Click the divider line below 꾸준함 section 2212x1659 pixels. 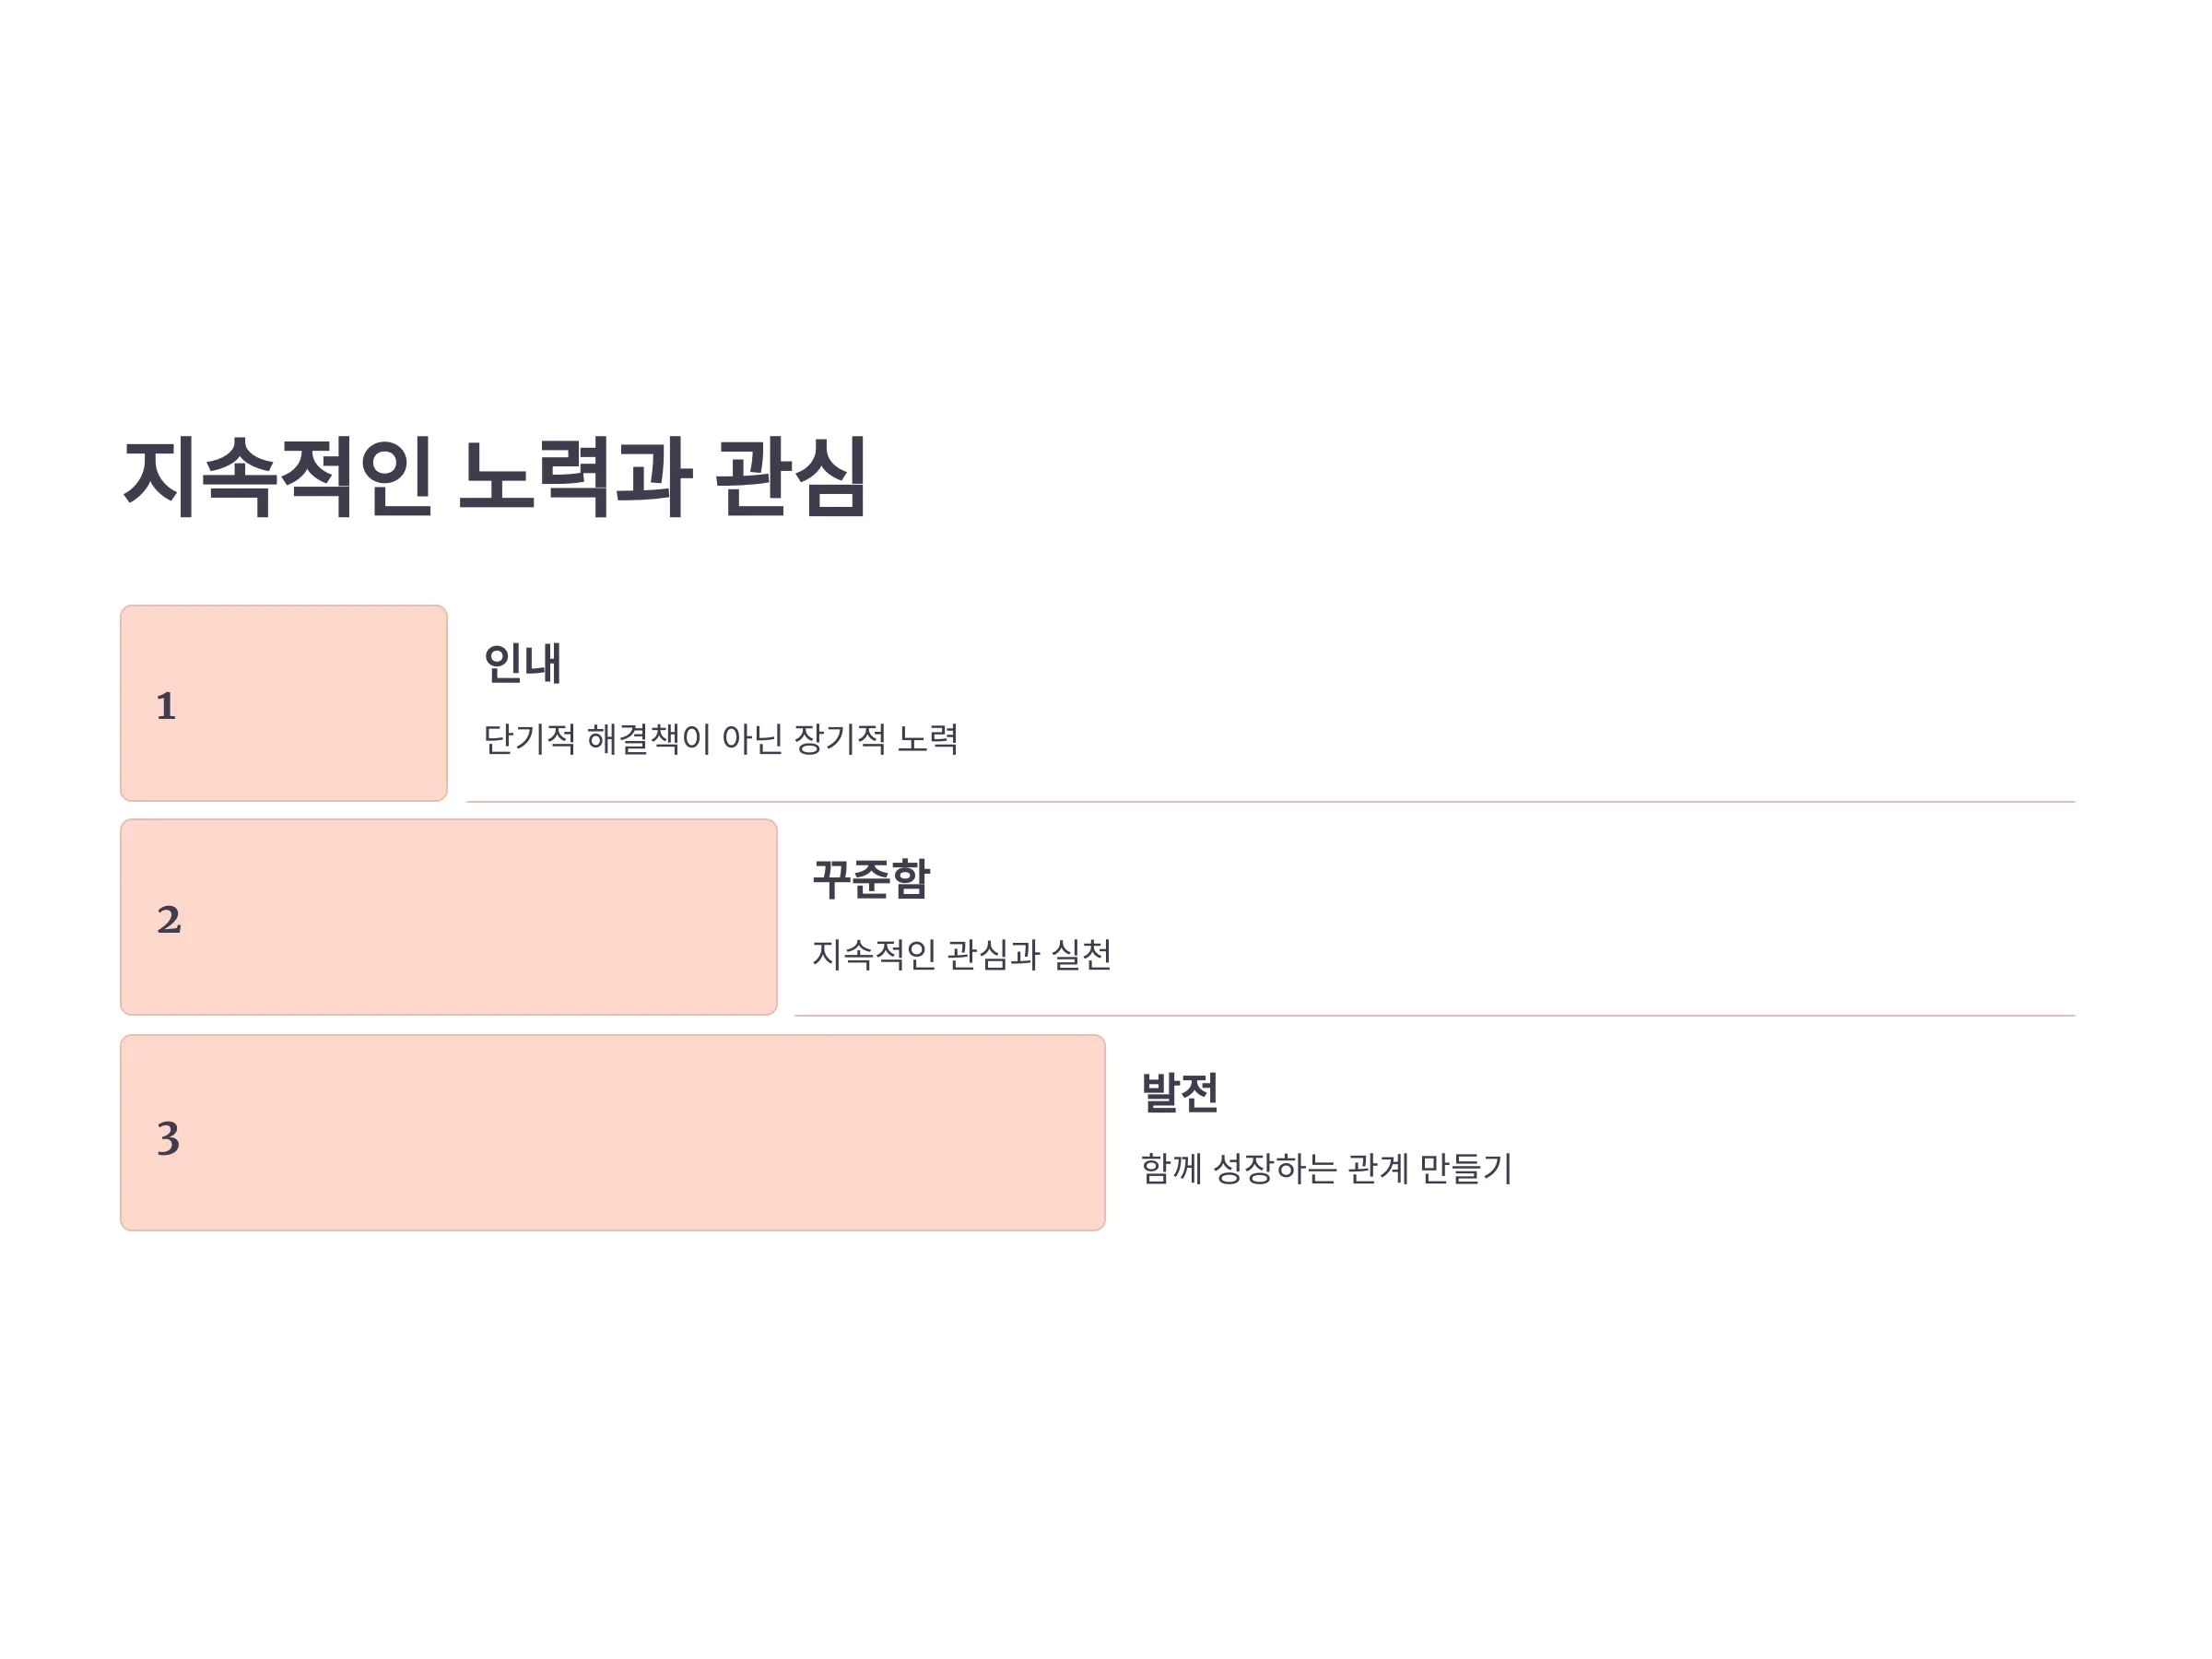point(1434,1015)
